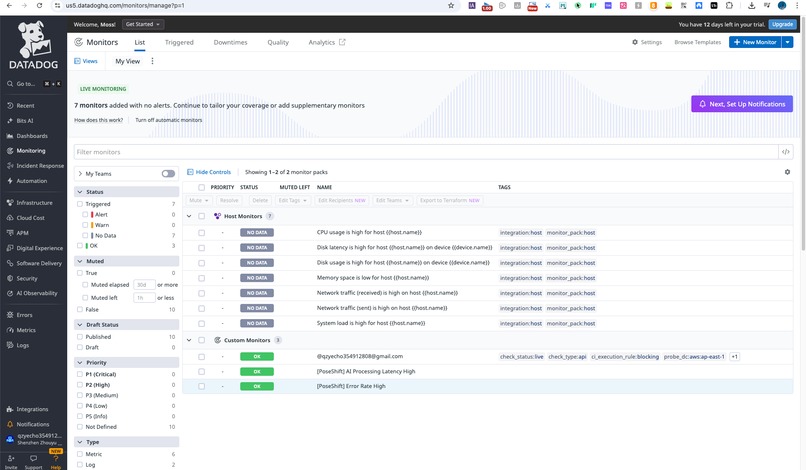
Task: Toggle query editor code icon
Action: coord(785,152)
